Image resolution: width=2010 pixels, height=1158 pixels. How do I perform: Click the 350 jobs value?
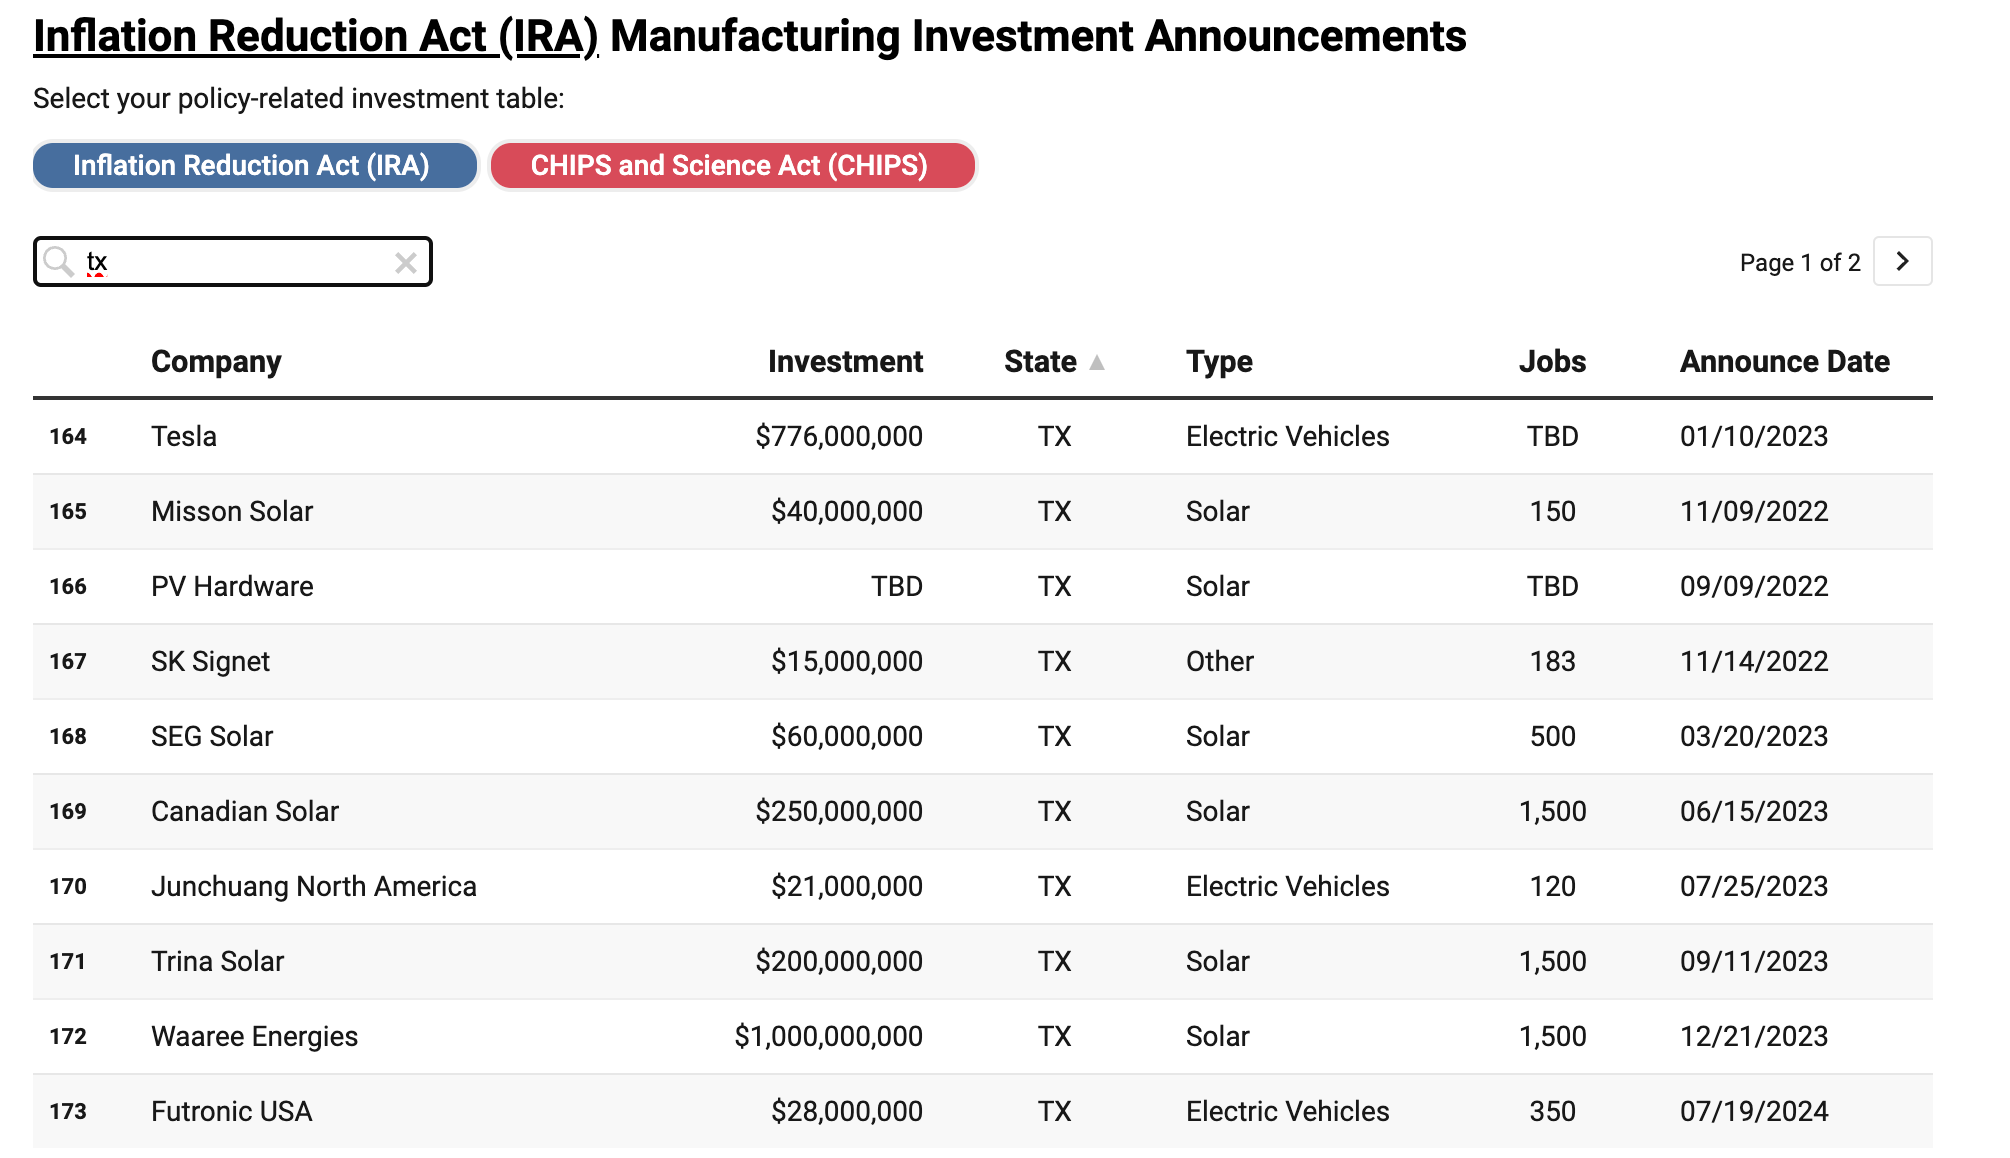(x=1552, y=1111)
